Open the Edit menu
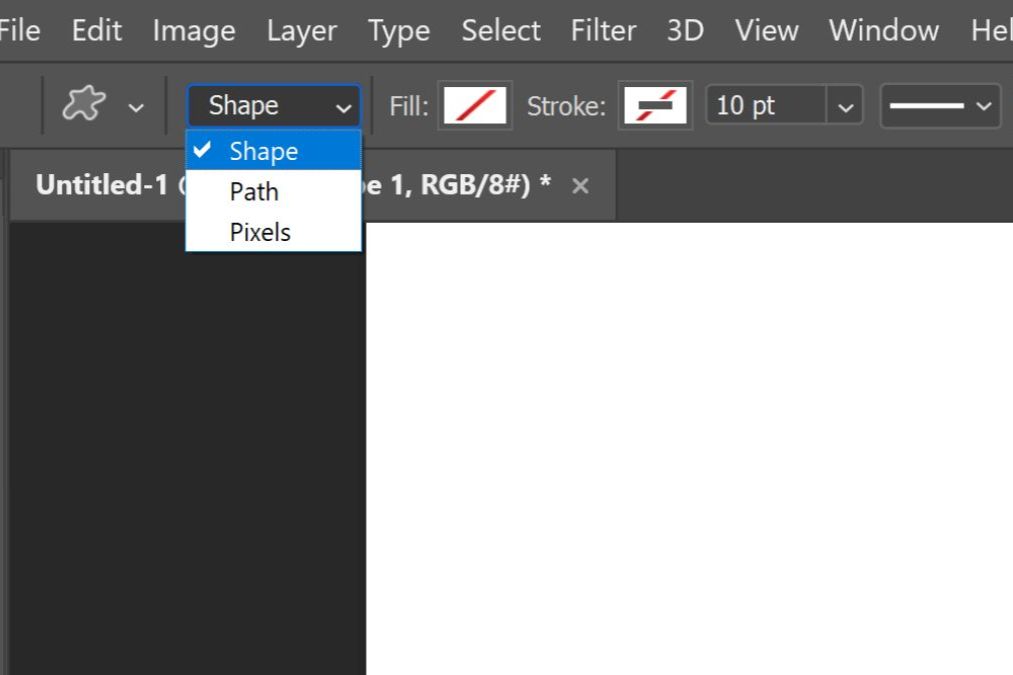 [x=96, y=30]
